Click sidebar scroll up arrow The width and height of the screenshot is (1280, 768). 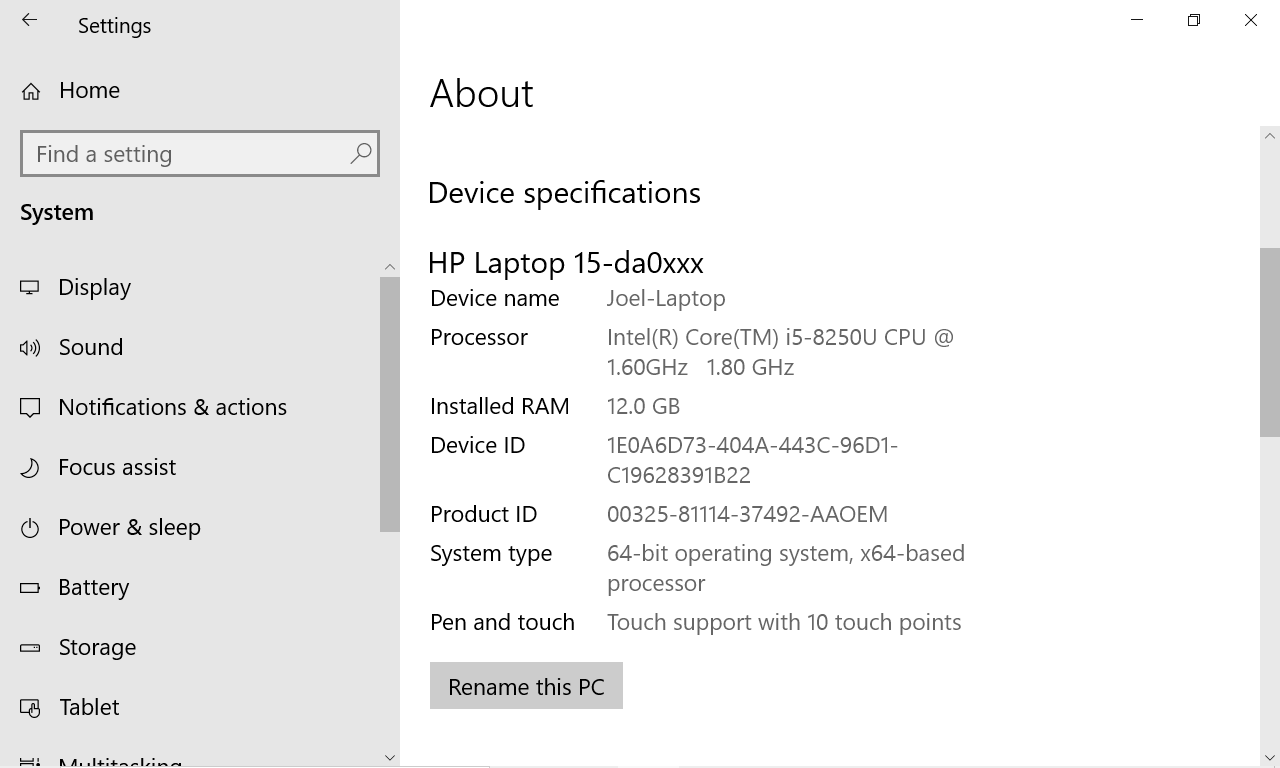tap(390, 267)
